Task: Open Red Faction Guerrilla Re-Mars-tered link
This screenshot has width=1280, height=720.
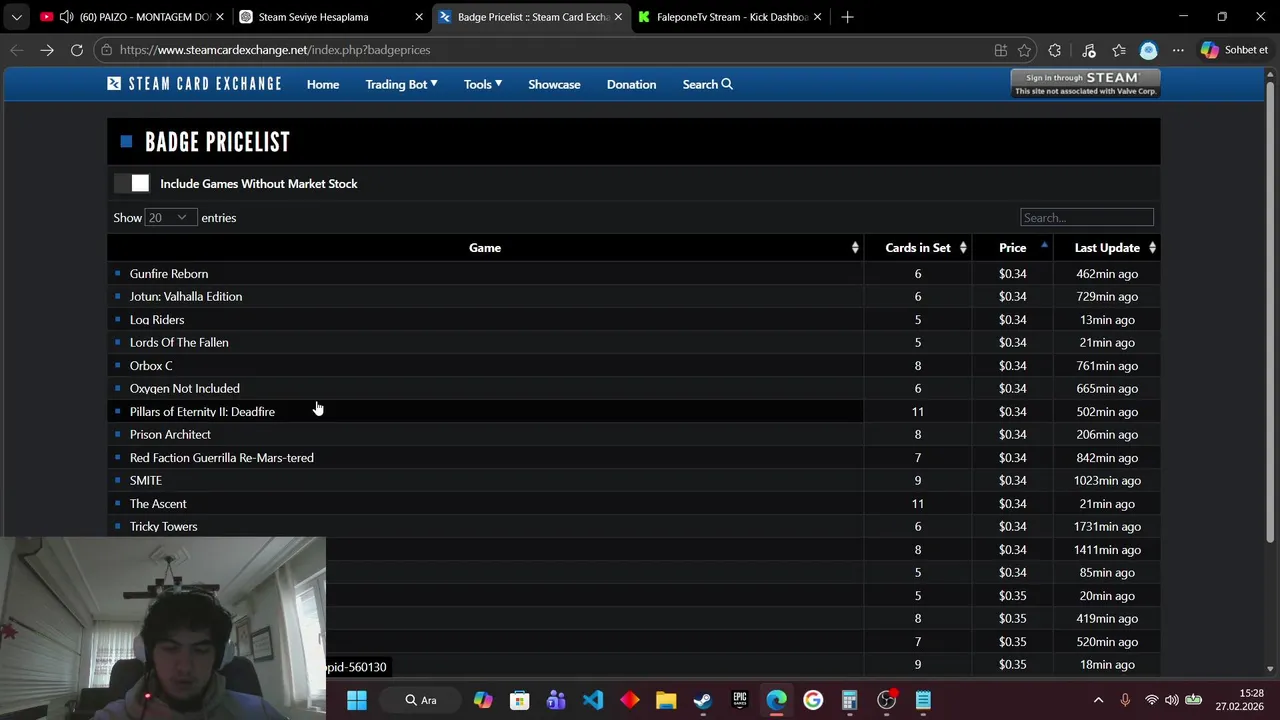Action: (222, 457)
